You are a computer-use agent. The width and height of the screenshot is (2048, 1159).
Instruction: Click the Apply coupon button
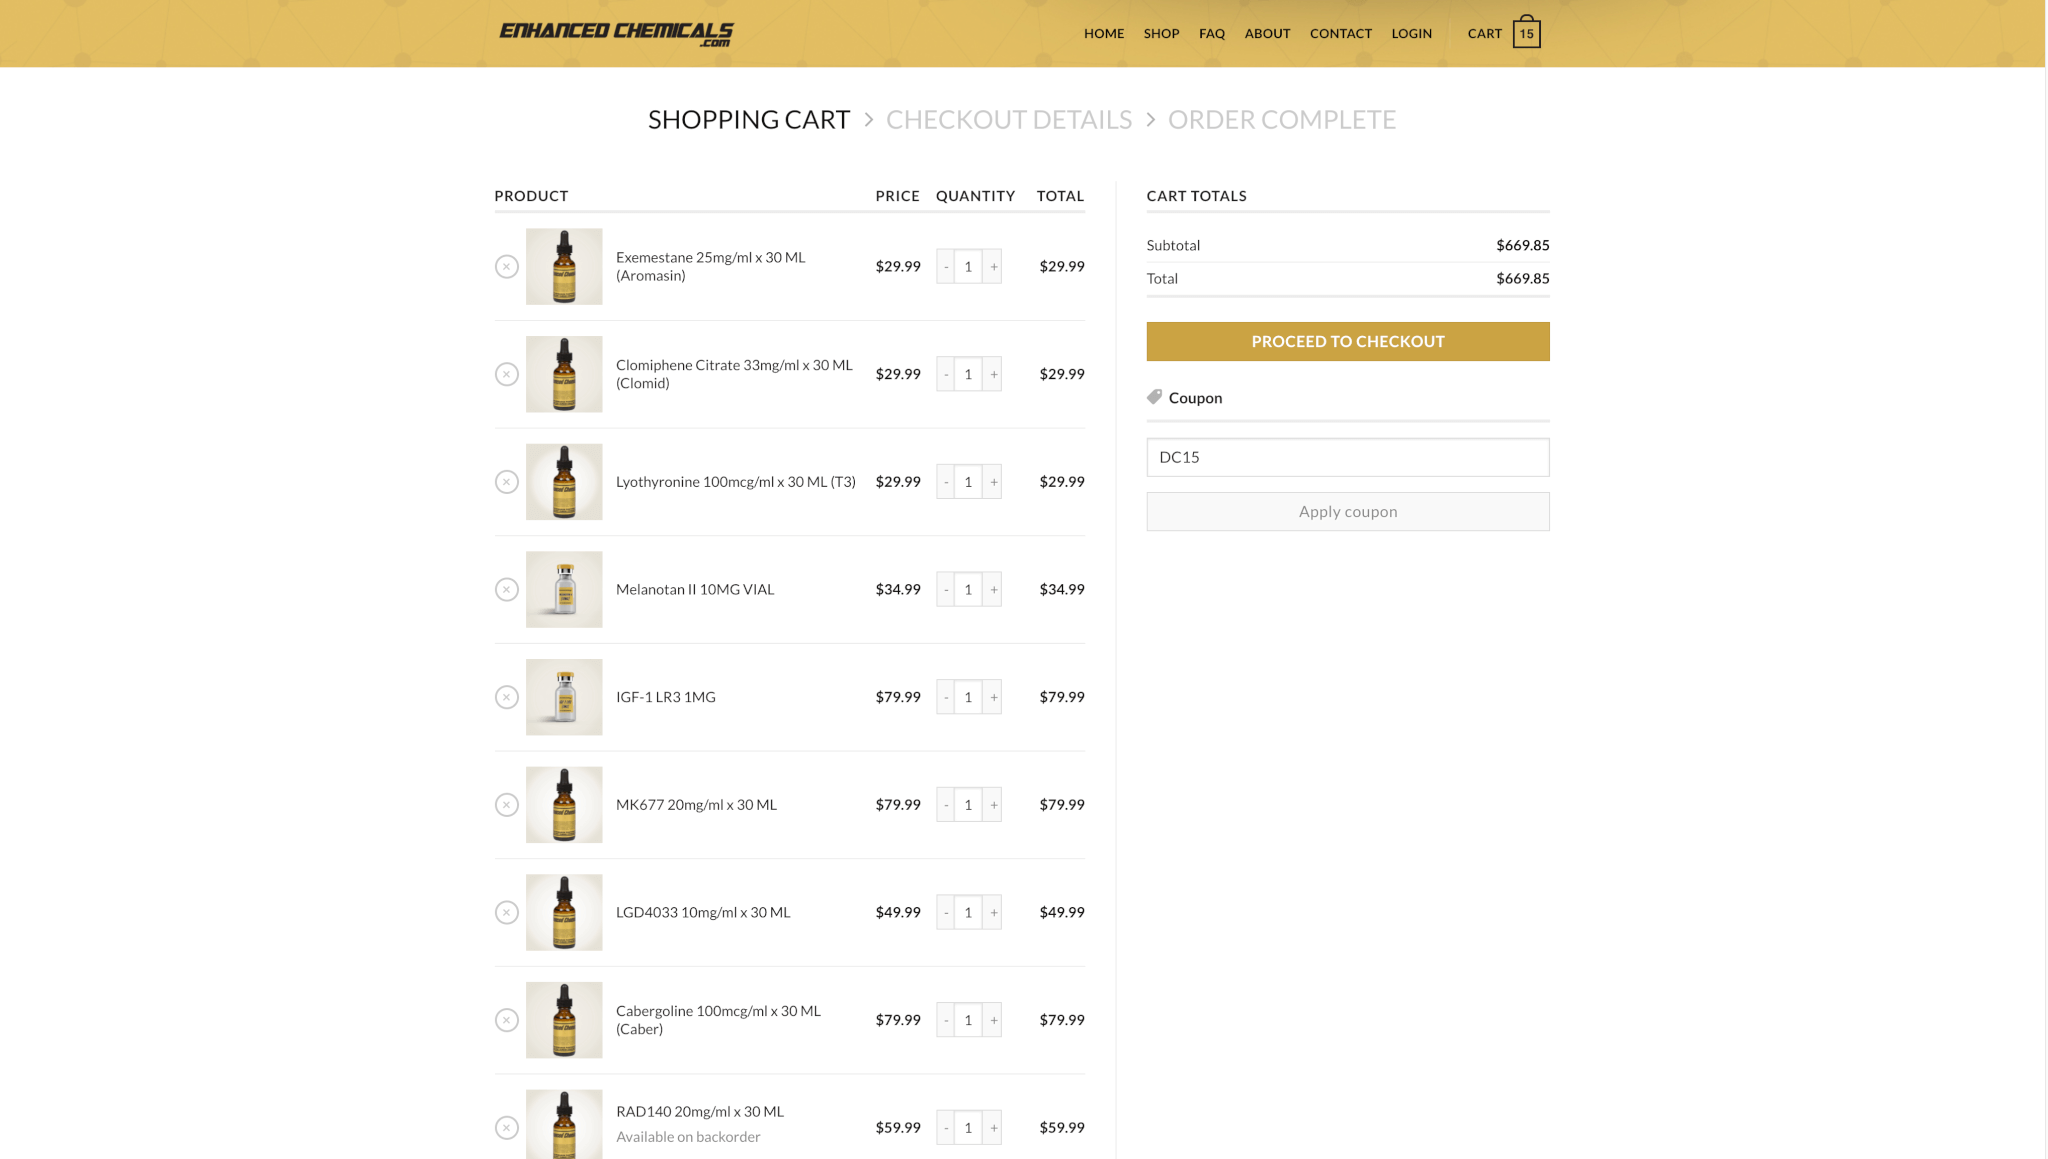1348,511
